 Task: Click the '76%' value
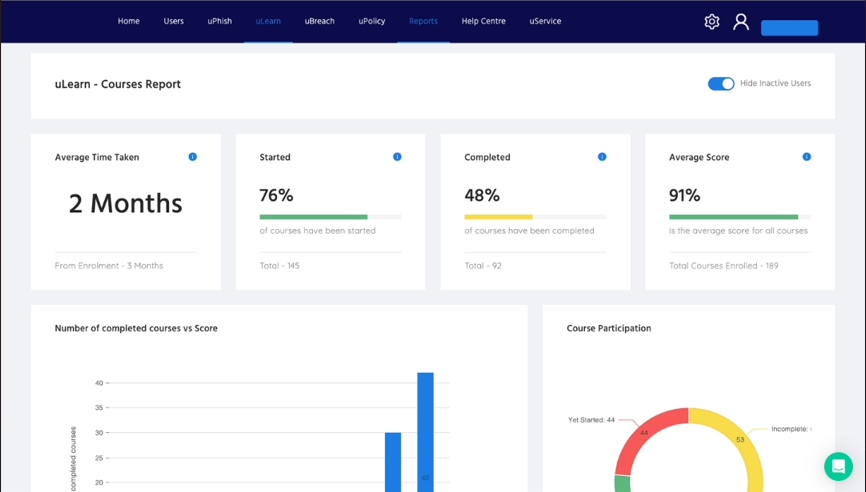point(276,195)
